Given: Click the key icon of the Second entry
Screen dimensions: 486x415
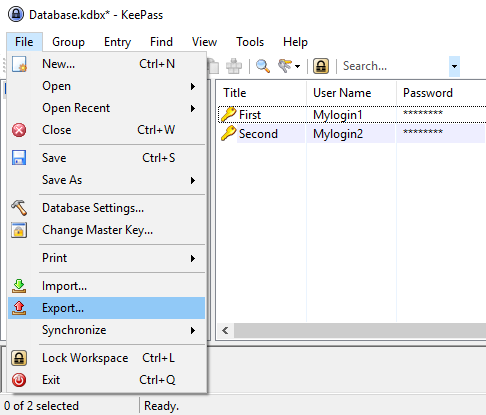Looking at the screenshot, I should (x=229, y=134).
